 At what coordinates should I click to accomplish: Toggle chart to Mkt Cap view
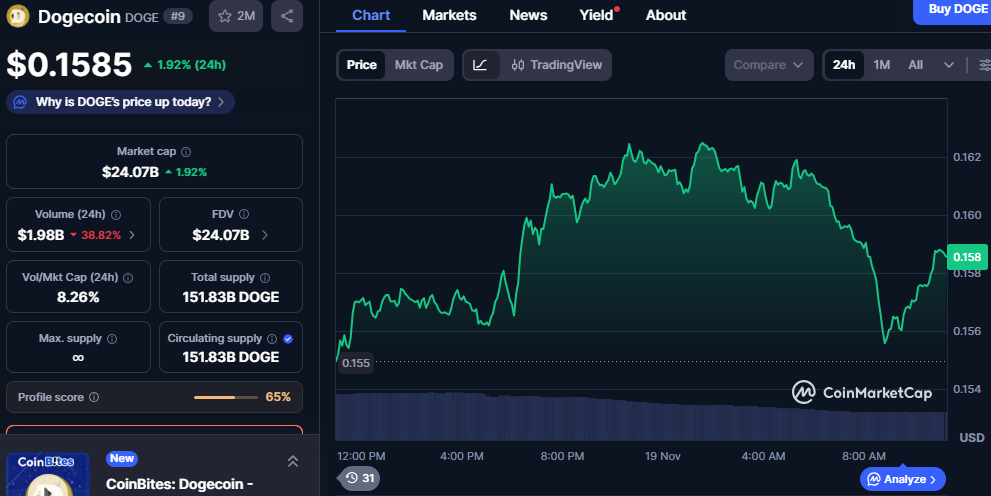pyautogui.click(x=418, y=65)
